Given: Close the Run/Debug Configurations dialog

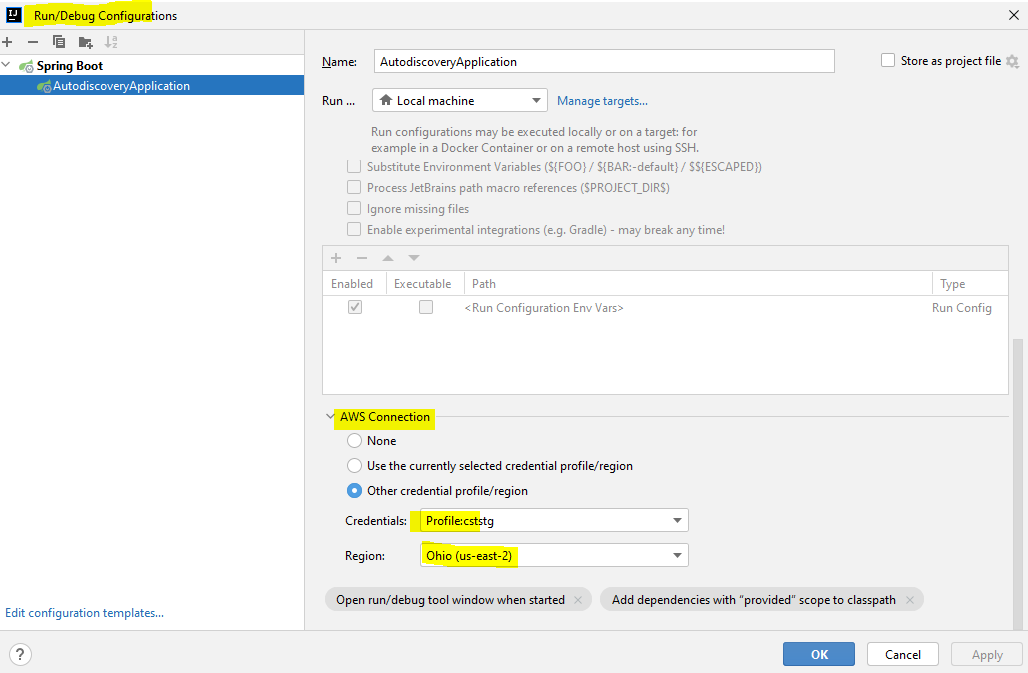Looking at the screenshot, I should (x=1014, y=14).
